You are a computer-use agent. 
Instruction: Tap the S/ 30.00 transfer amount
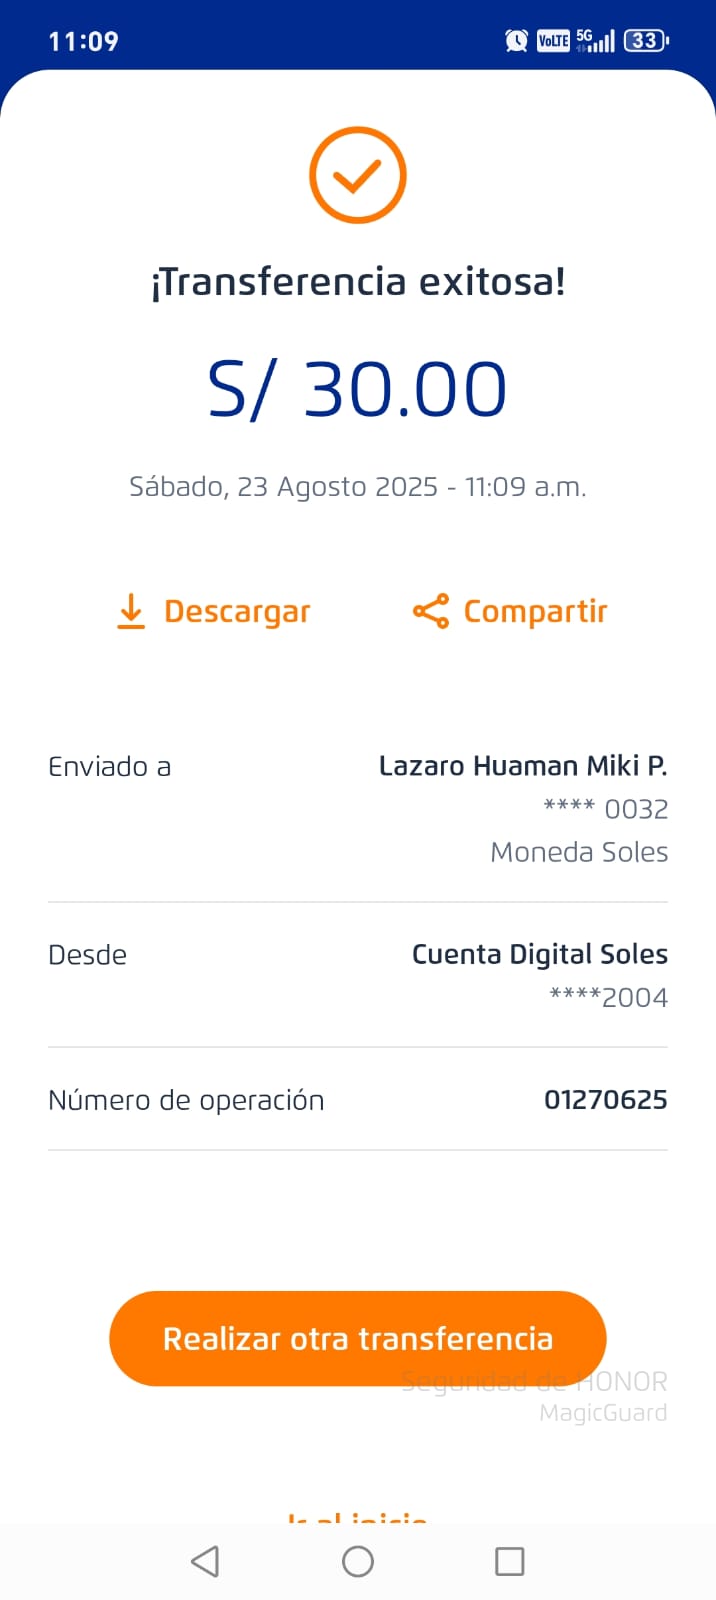[357, 389]
